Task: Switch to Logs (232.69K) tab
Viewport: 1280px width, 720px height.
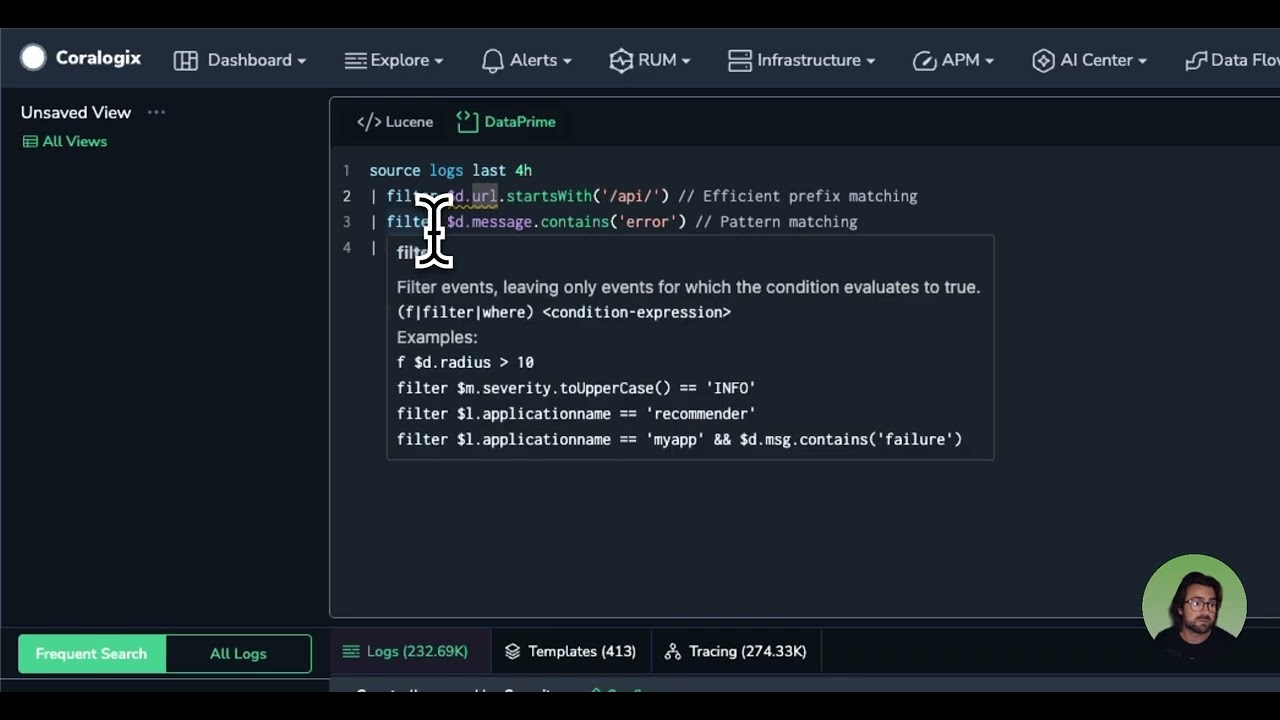Action: [x=405, y=651]
